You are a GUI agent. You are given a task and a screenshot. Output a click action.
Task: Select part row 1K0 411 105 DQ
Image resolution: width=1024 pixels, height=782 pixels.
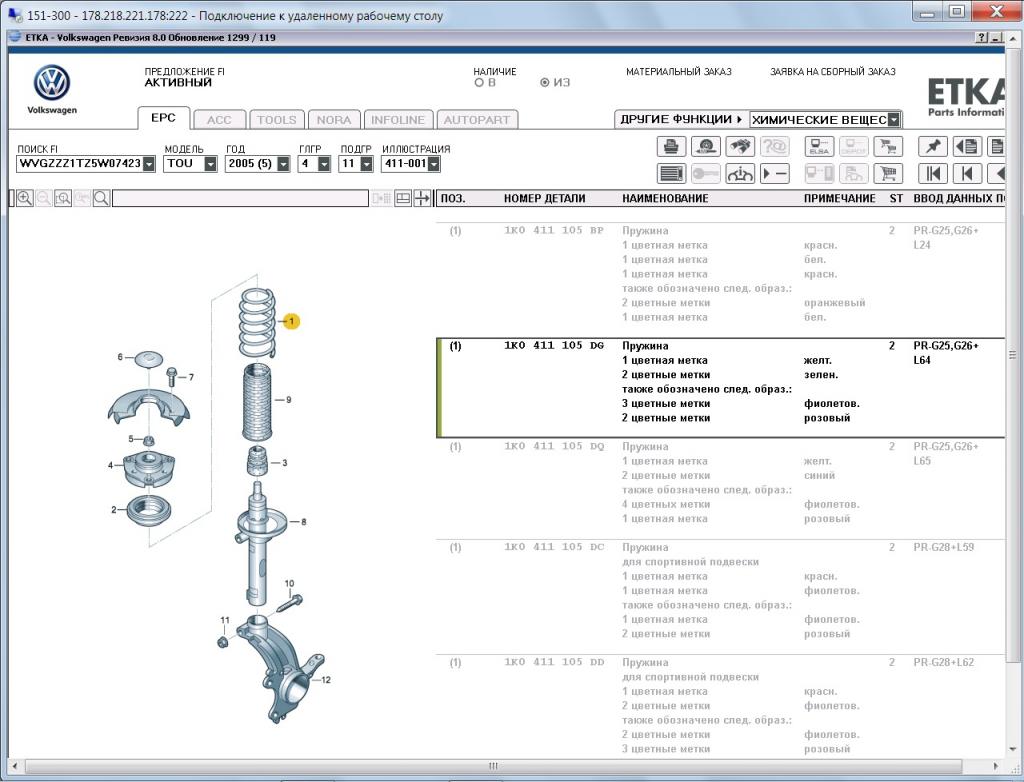(720, 489)
